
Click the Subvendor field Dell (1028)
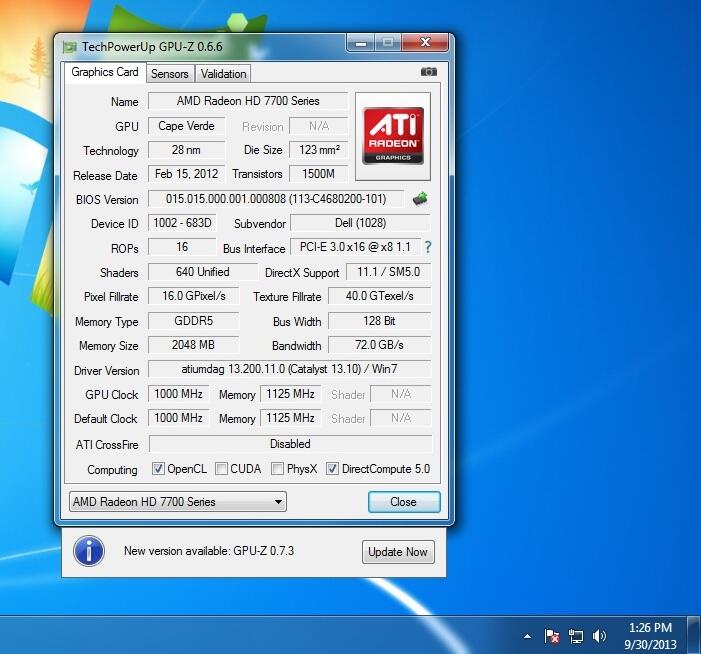click(x=360, y=223)
